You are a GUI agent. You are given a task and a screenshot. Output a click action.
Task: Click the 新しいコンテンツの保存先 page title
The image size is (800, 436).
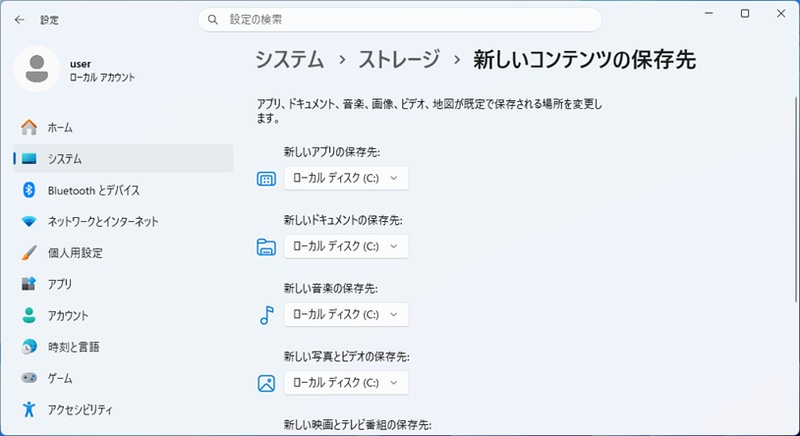point(585,60)
